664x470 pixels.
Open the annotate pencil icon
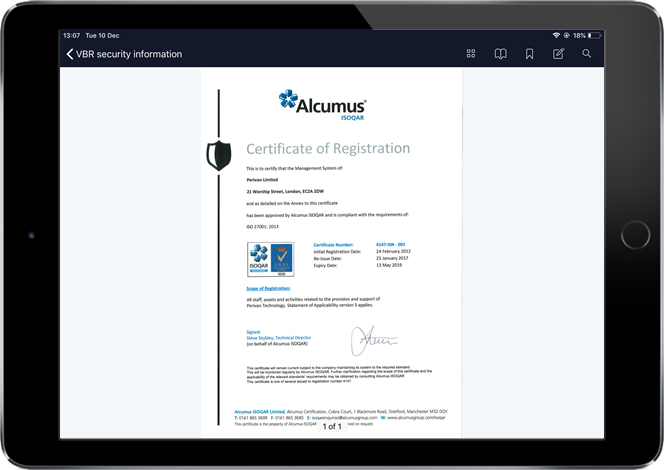click(559, 53)
